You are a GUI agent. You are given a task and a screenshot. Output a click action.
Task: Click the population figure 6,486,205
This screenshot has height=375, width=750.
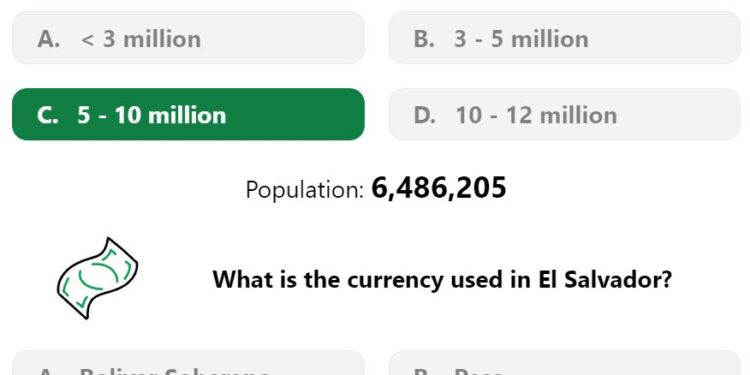(439, 188)
